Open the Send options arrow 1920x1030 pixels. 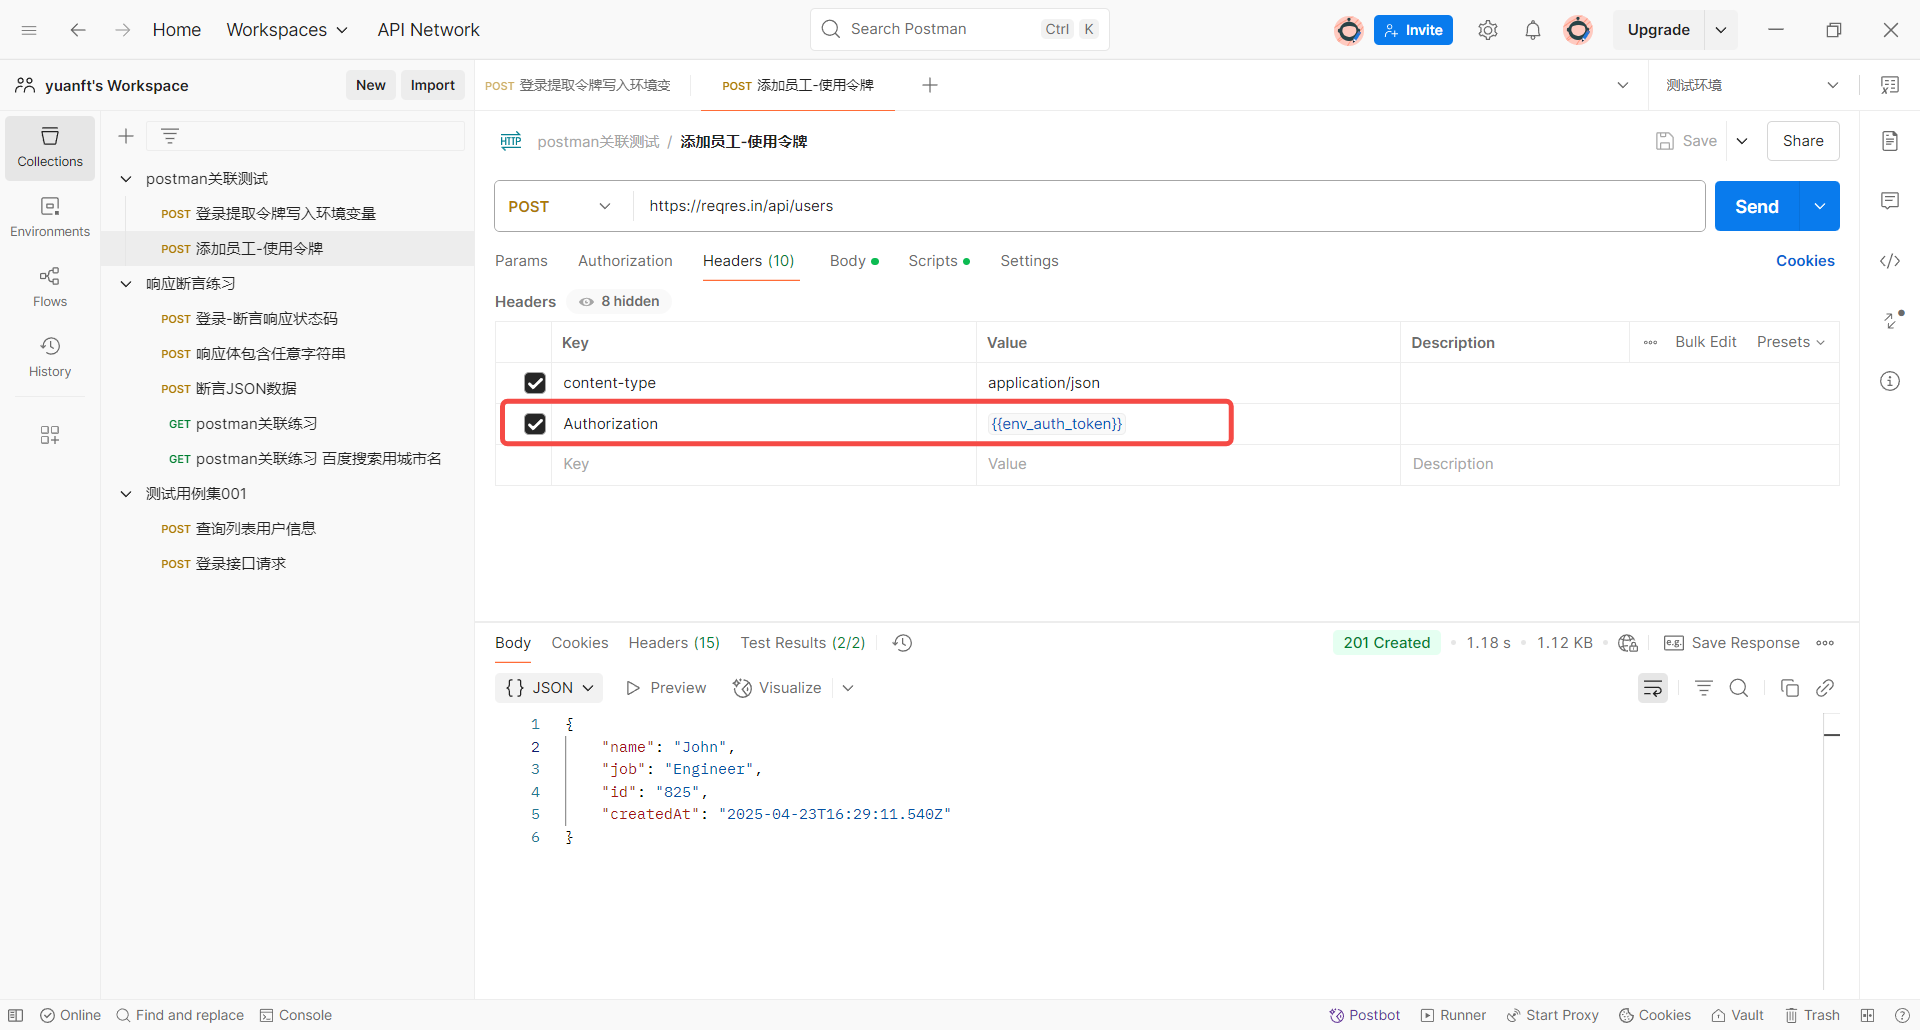coord(1820,206)
